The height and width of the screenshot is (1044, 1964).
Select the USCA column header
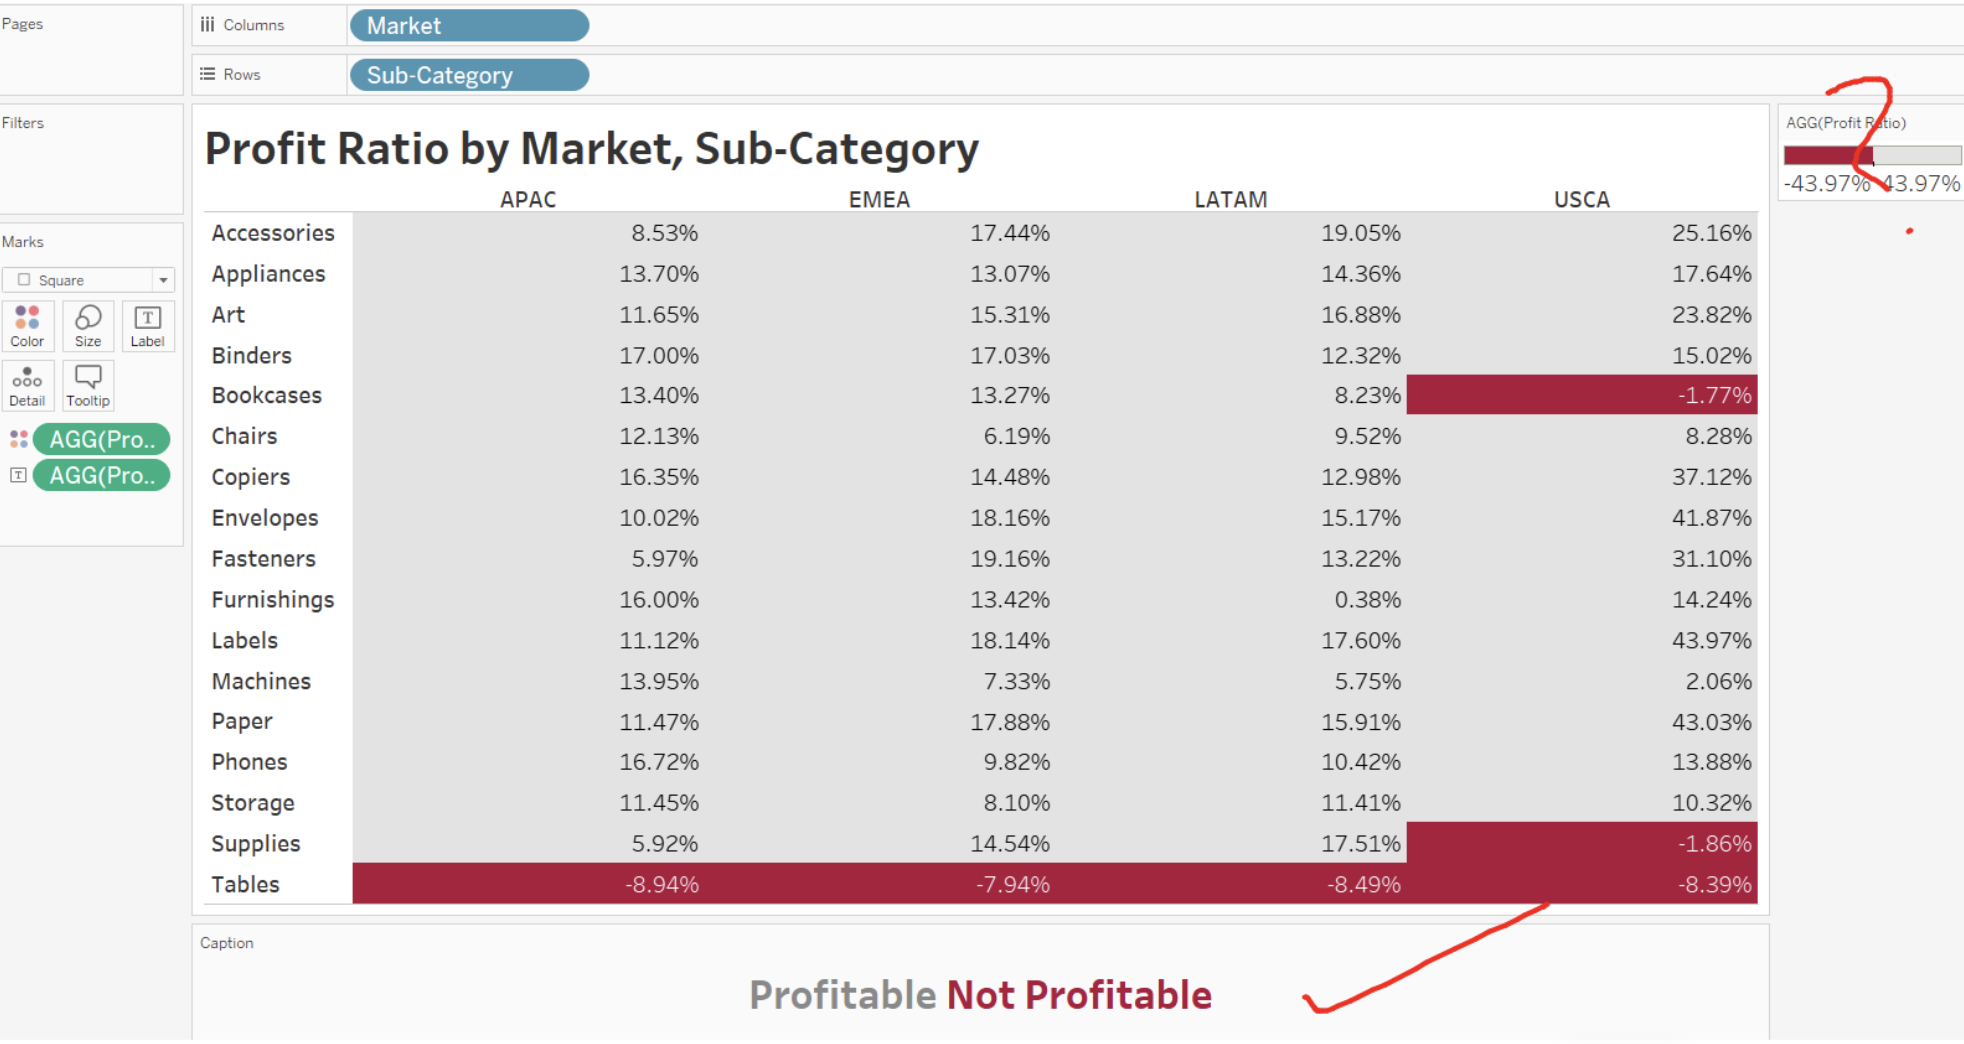1581,199
